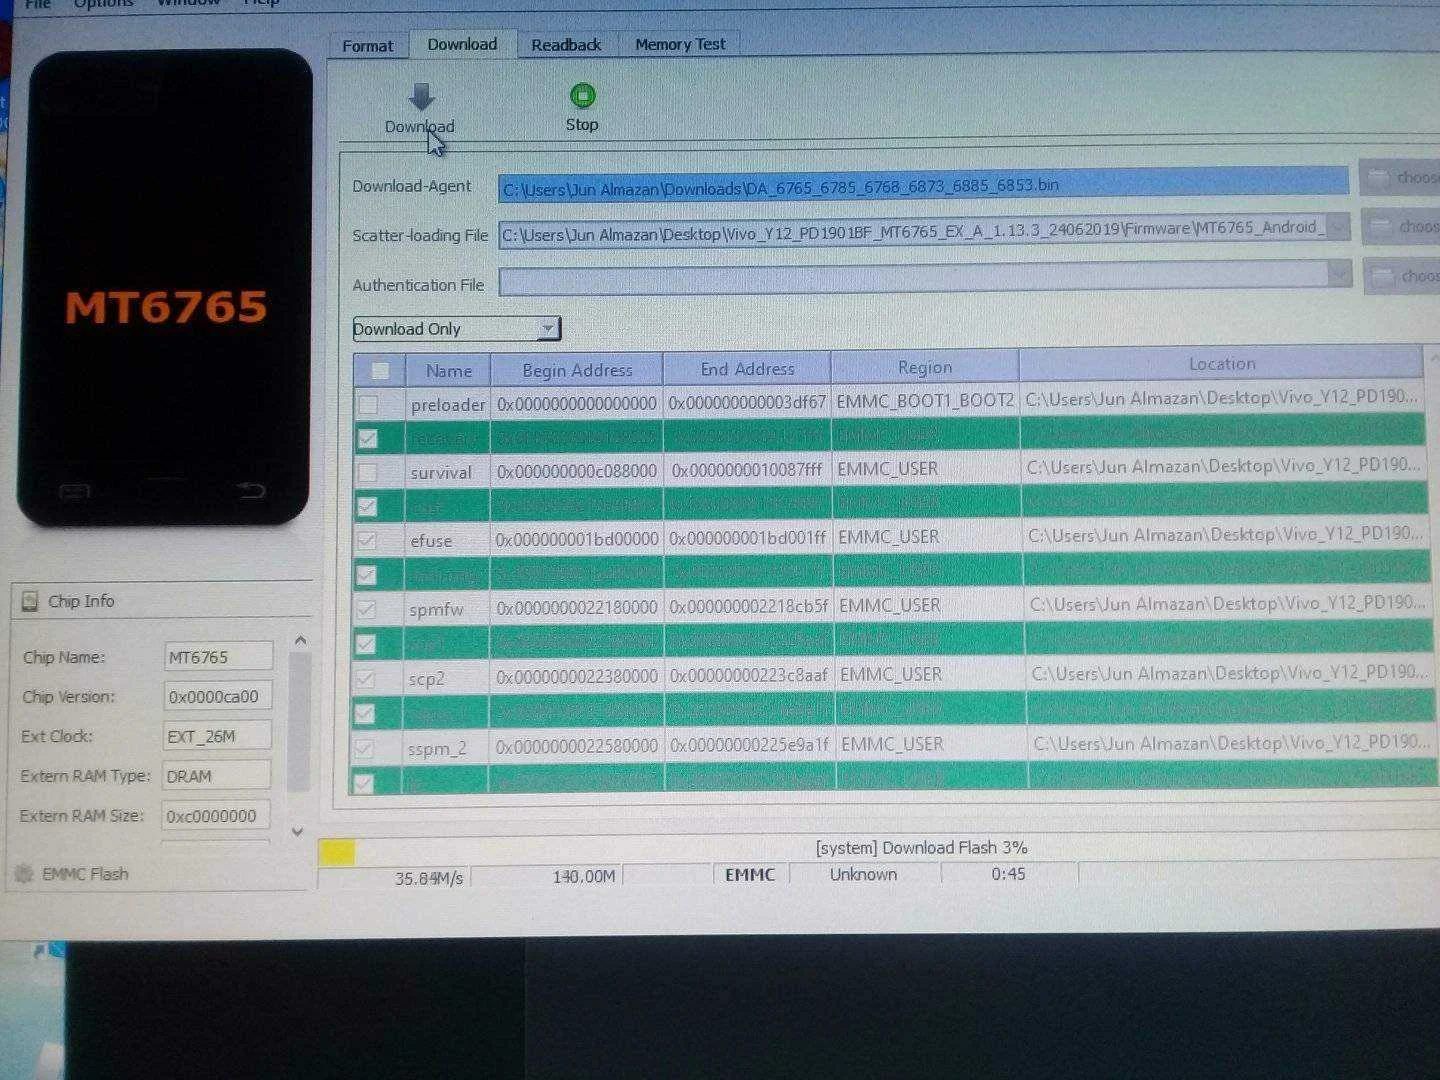The image size is (1440, 1080).
Task: Uncheck the green row between survival and efuse
Action: [x=367, y=507]
